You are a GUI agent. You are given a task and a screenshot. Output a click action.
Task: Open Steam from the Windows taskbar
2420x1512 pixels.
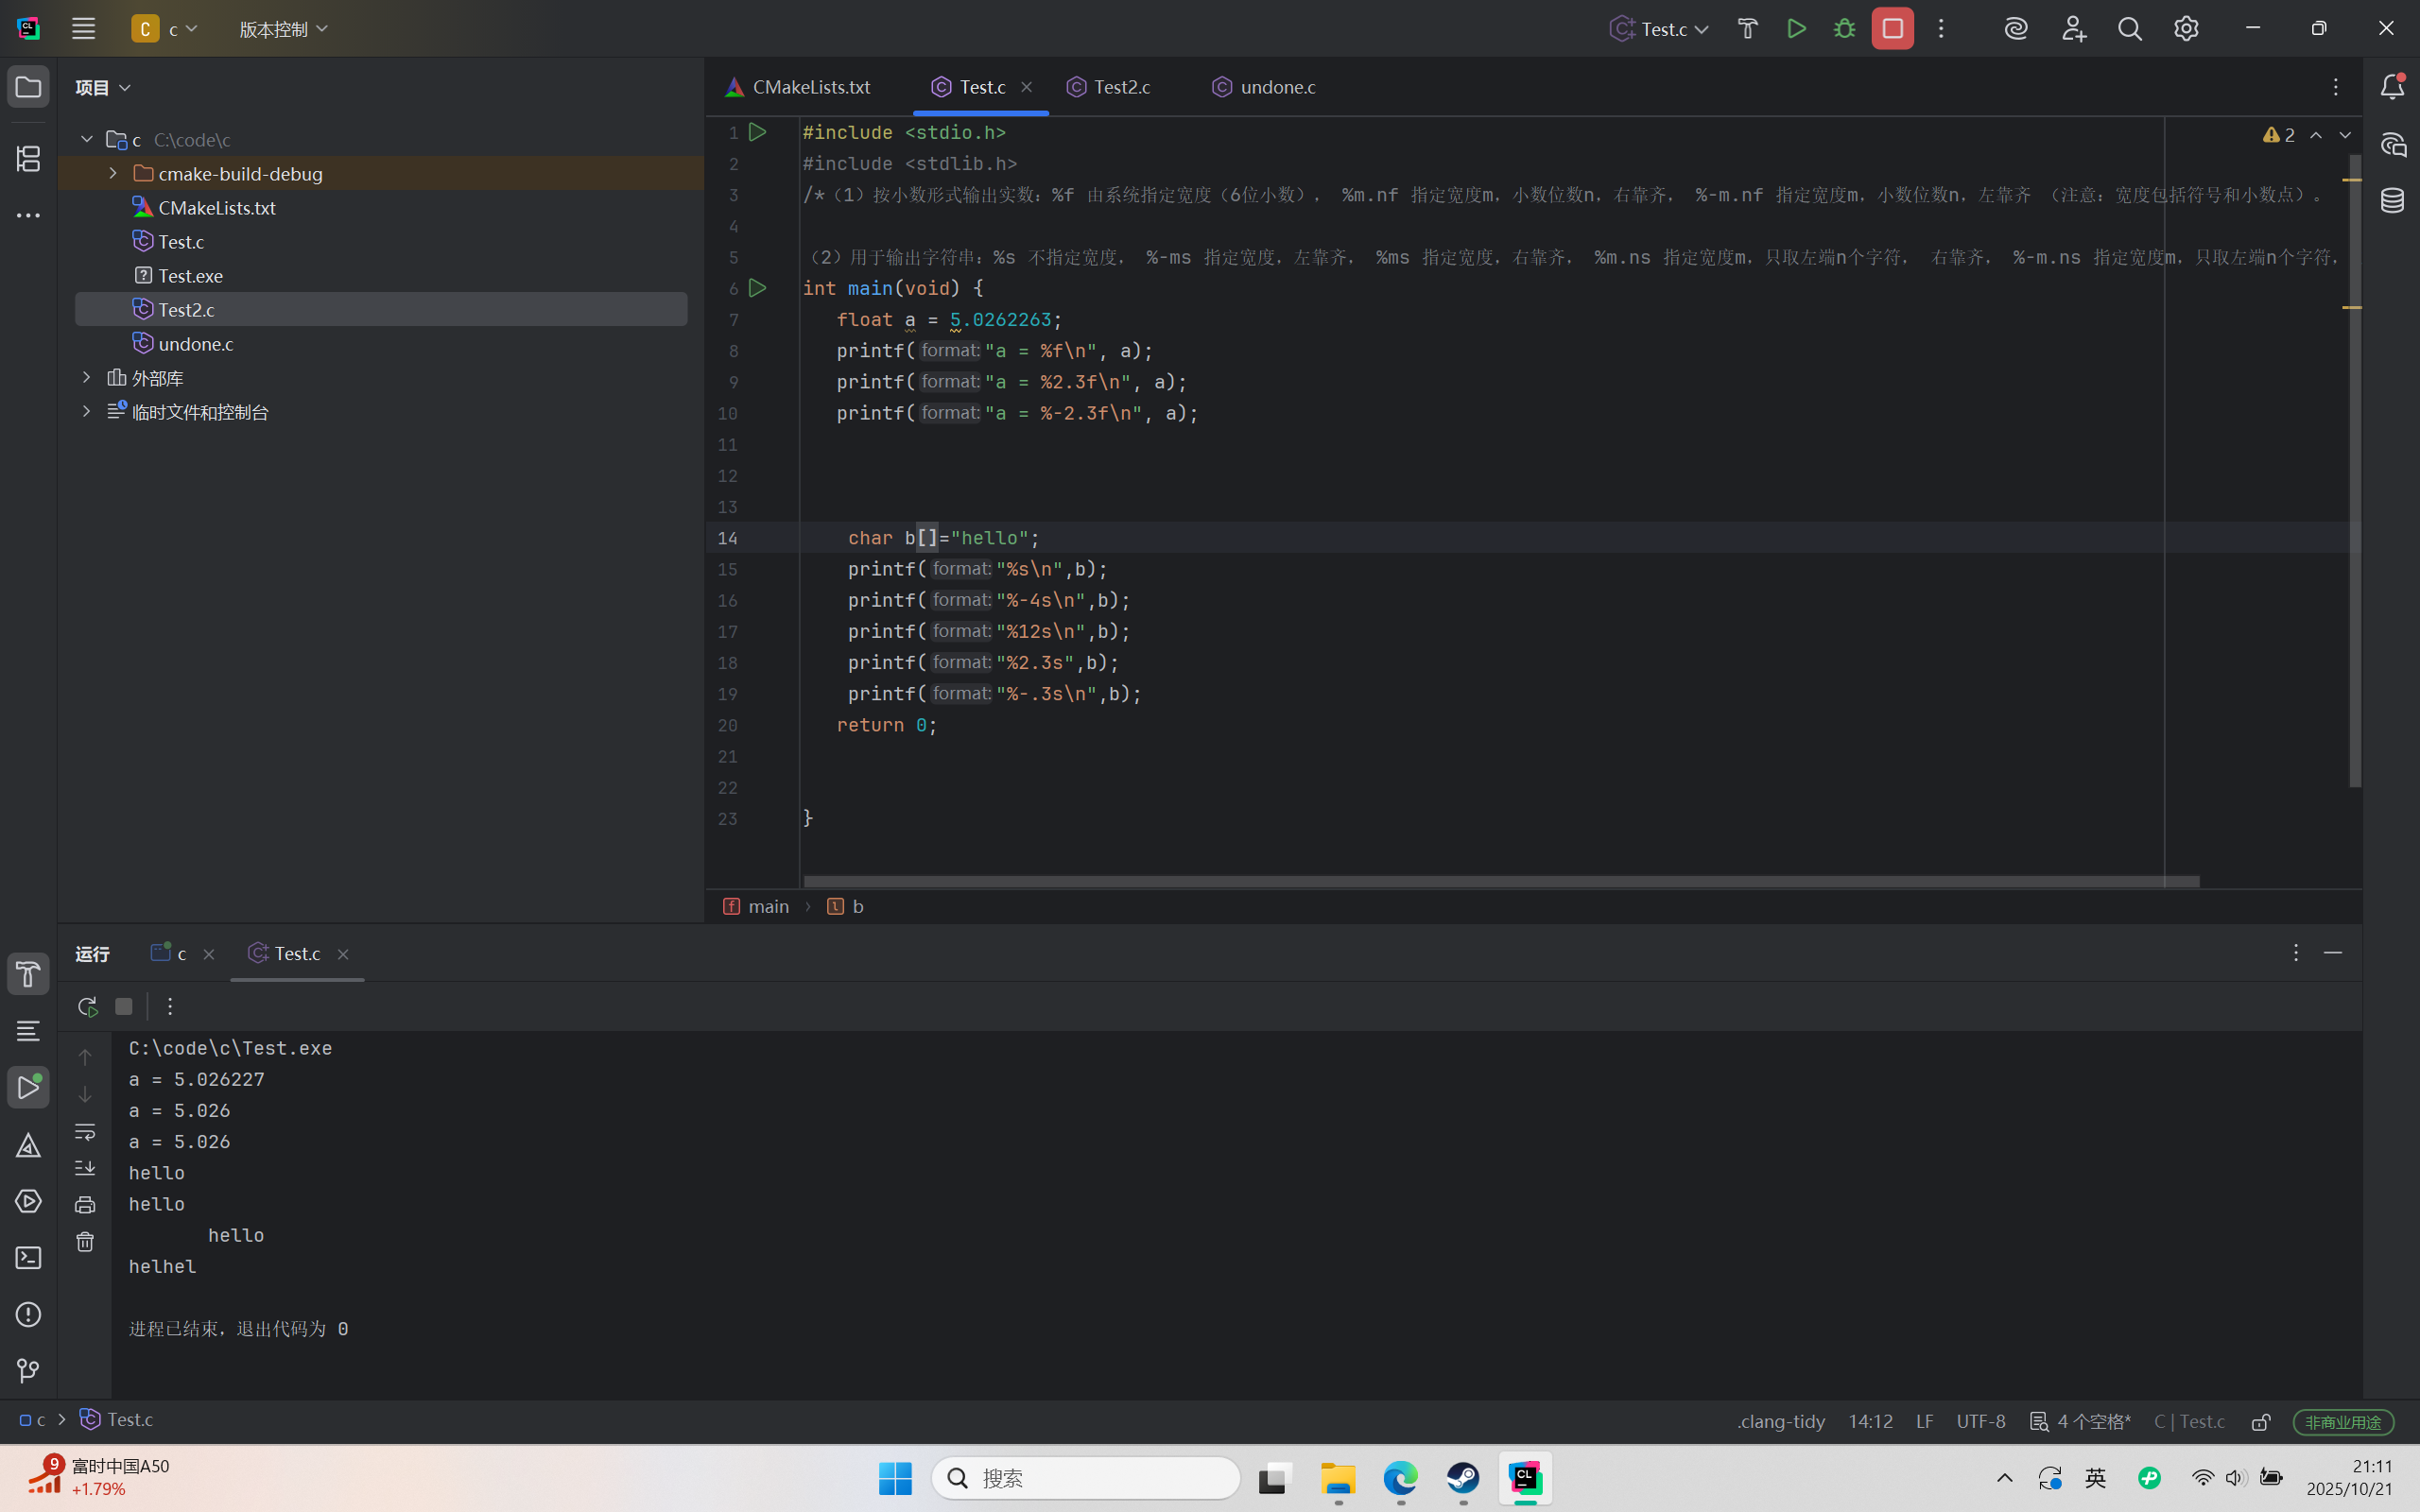1463,1478
